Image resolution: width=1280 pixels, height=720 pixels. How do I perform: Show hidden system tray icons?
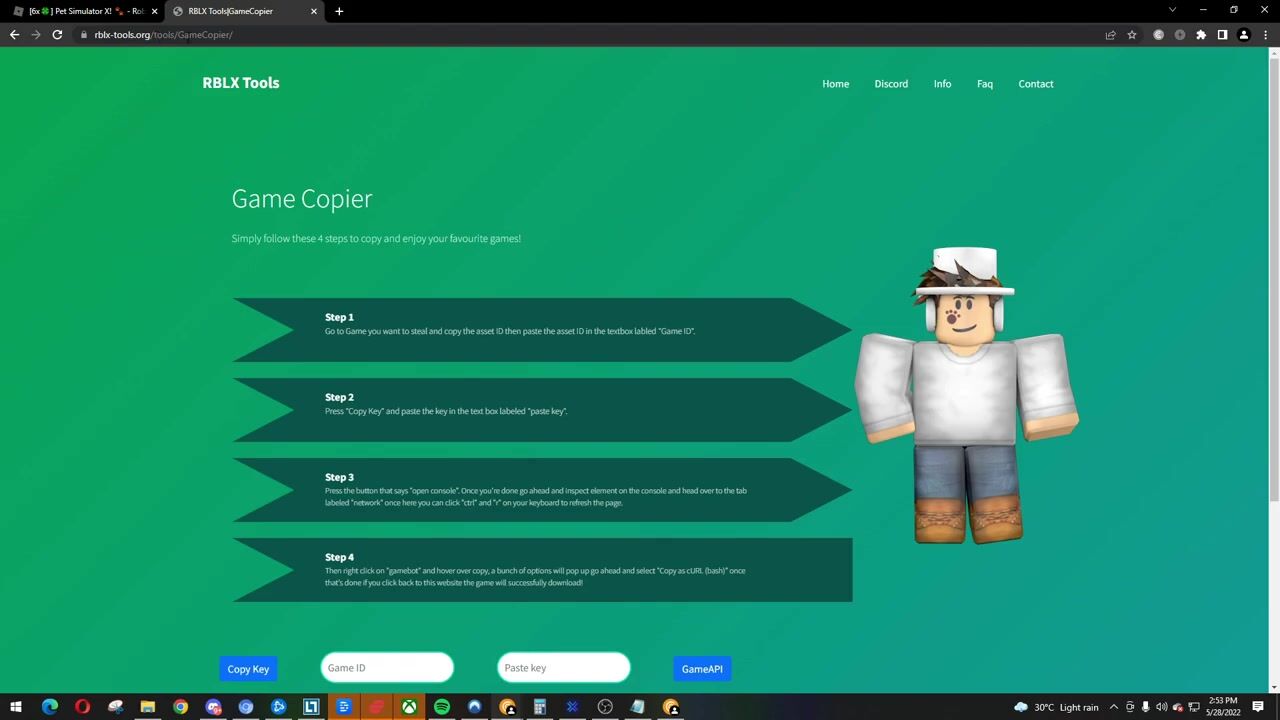[x=1113, y=707]
